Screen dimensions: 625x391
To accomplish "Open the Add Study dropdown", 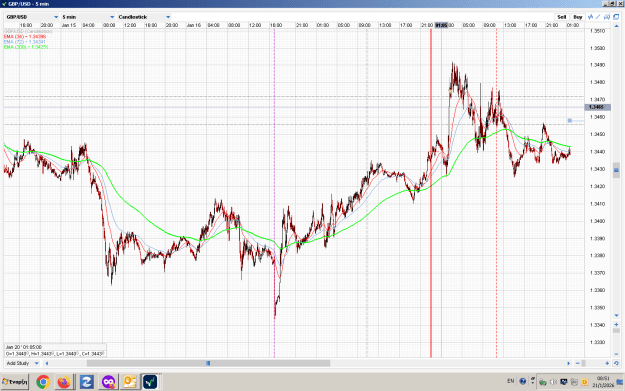I will click(22, 363).
